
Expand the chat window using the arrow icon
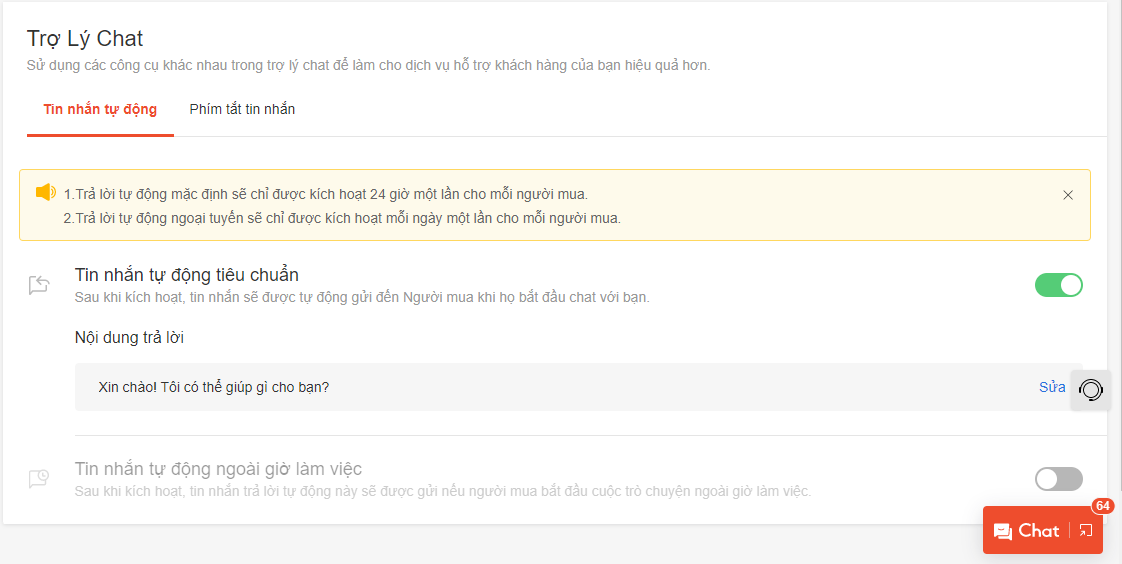click(x=1085, y=531)
